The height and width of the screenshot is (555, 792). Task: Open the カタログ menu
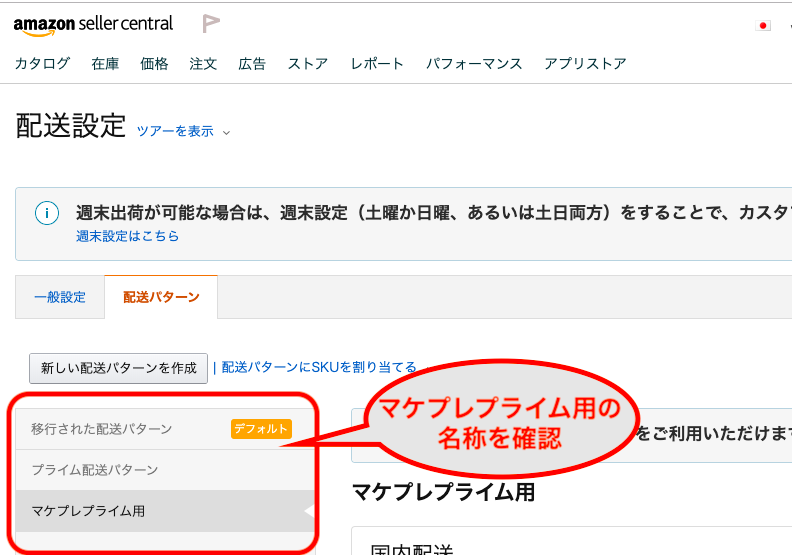42,64
